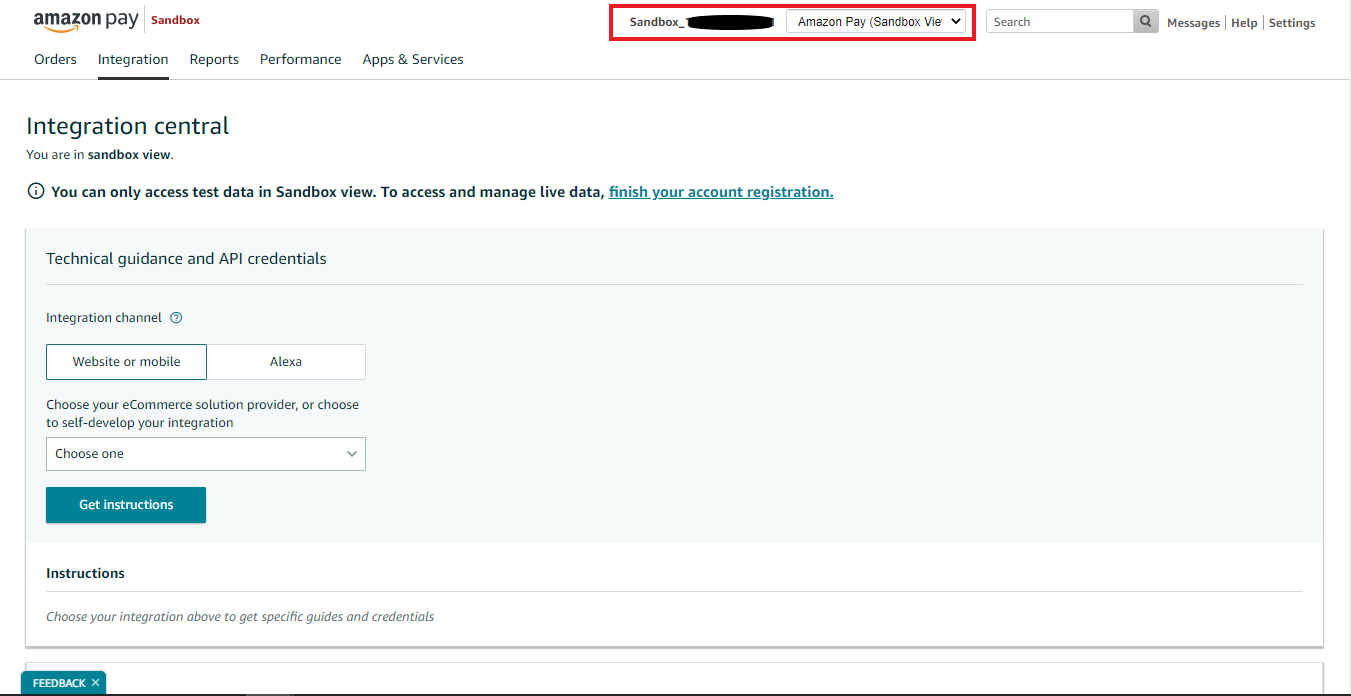Open the Help link
The height and width of the screenshot is (696, 1351).
coord(1244,22)
